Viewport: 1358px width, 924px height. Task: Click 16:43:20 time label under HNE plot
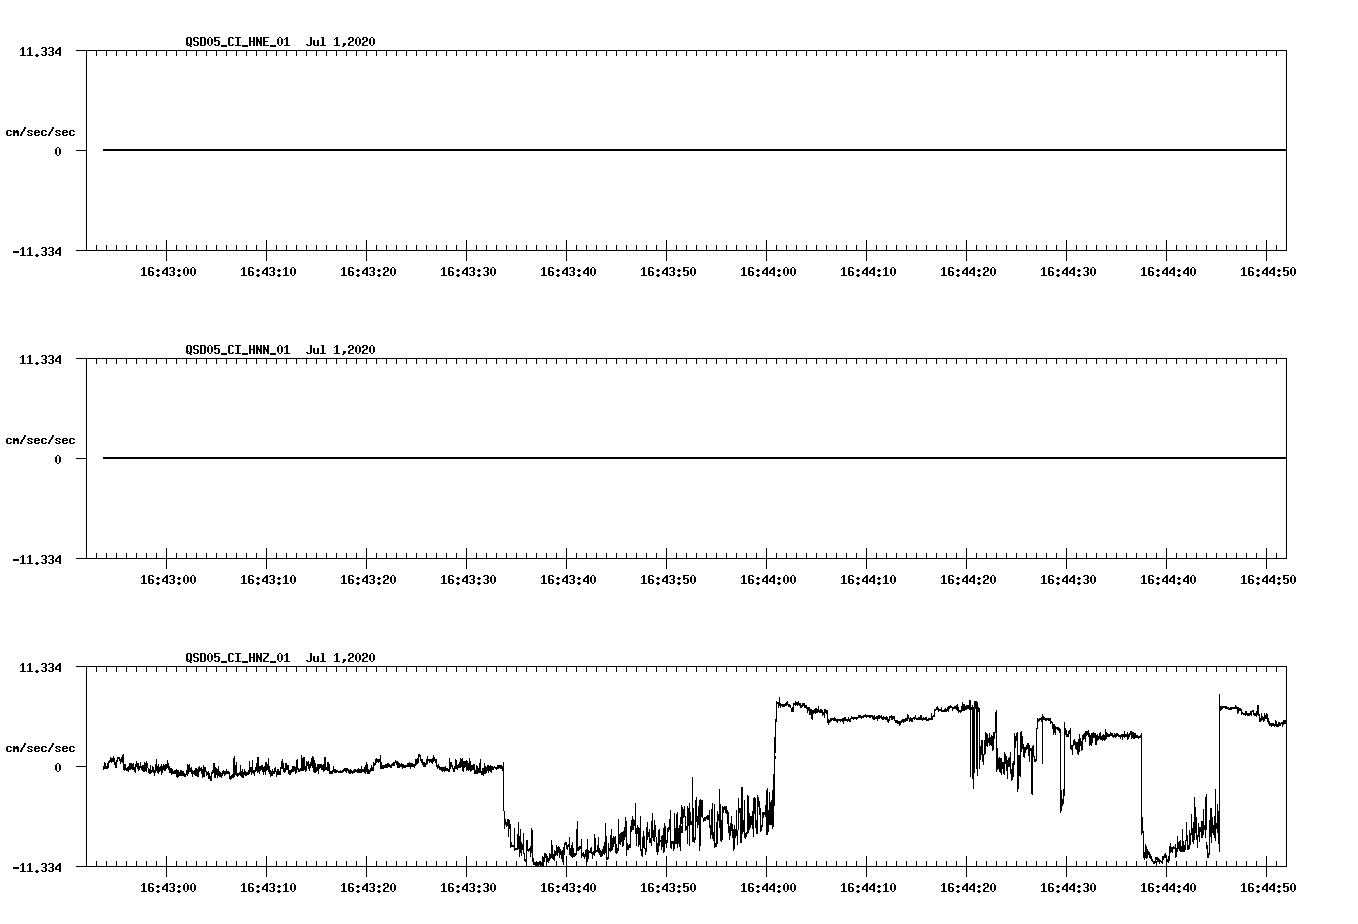tap(368, 272)
